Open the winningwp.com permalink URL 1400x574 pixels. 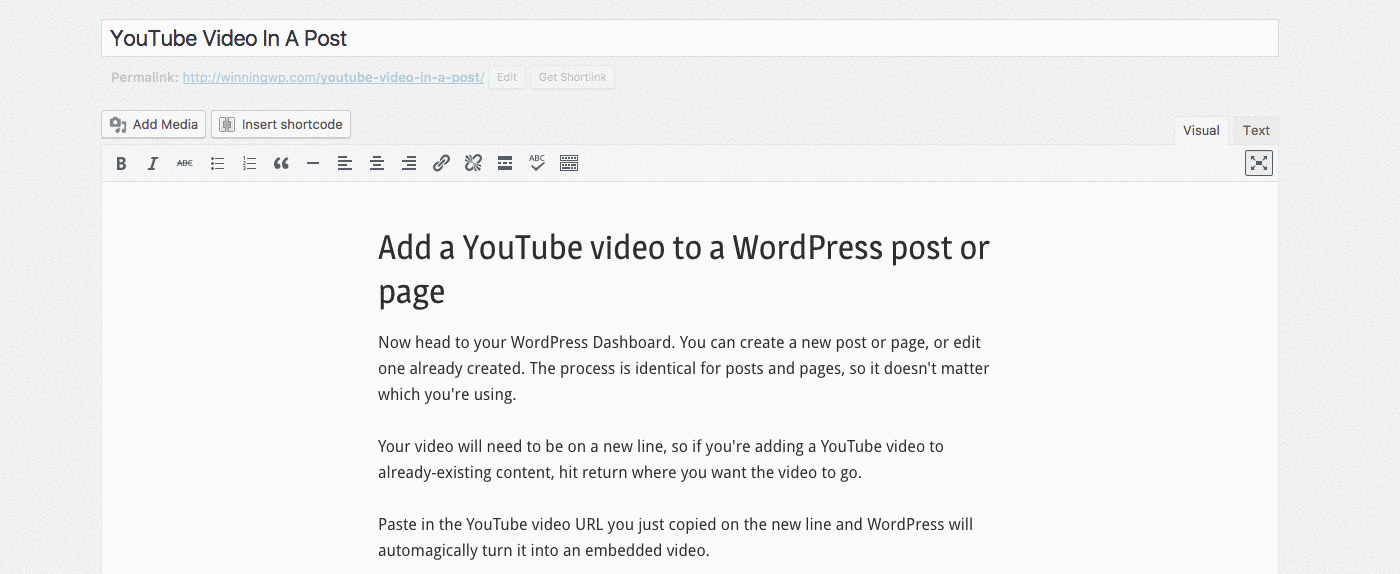(x=333, y=77)
